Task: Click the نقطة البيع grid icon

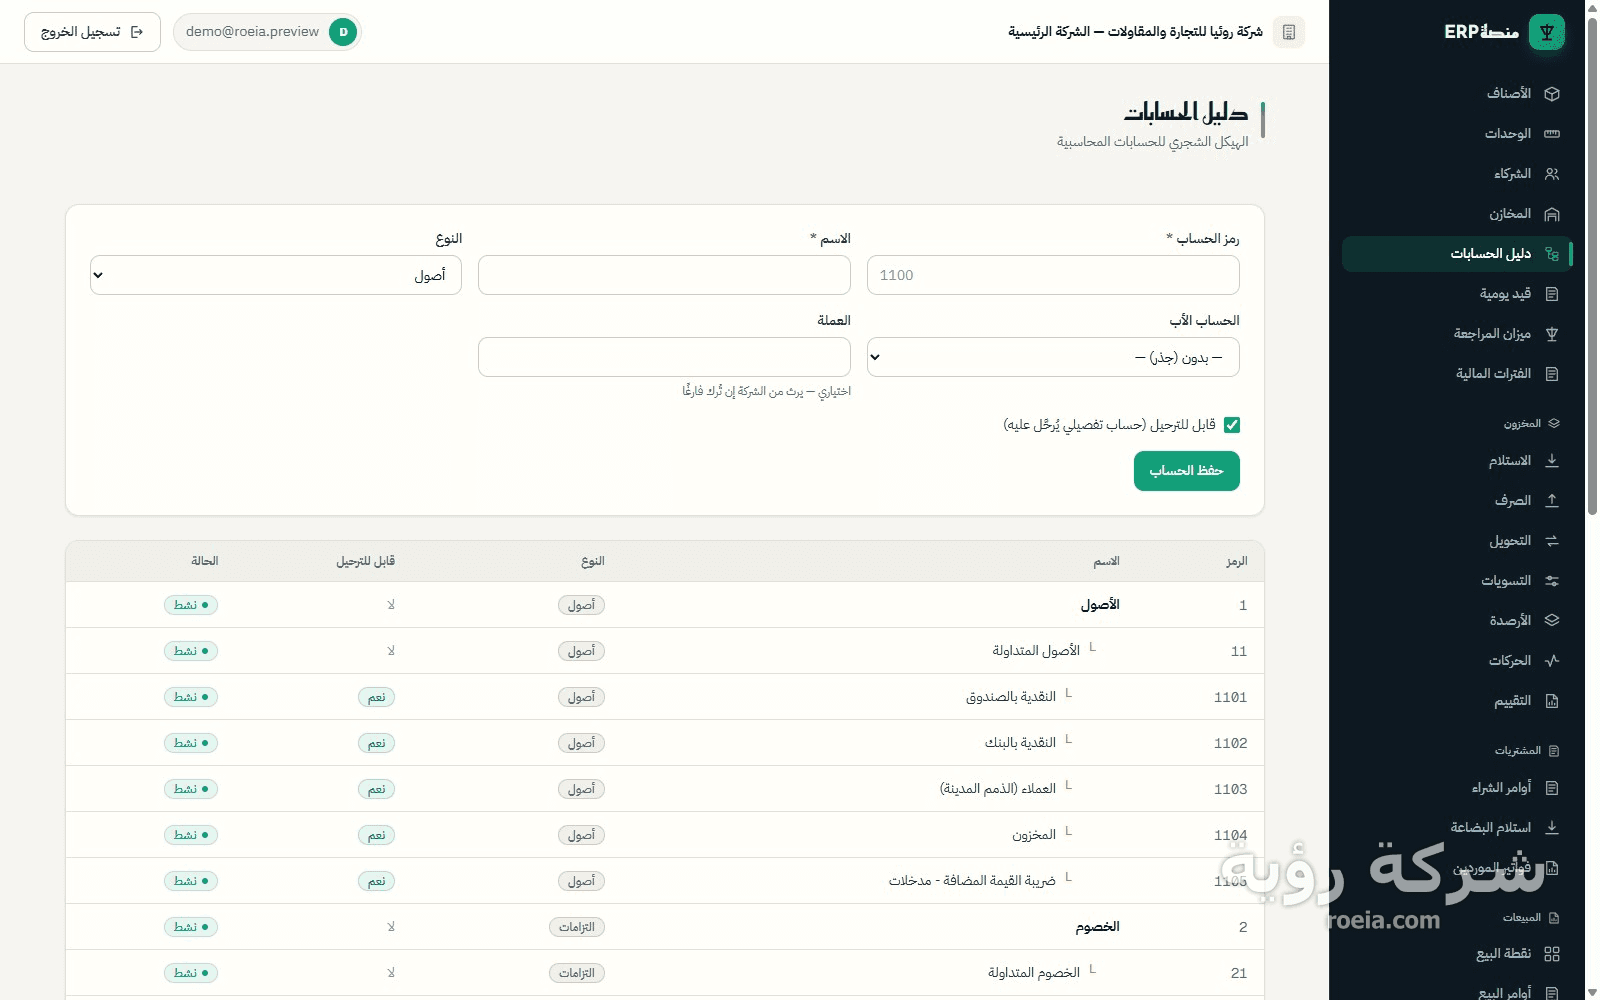Action: coord(1552,954)
